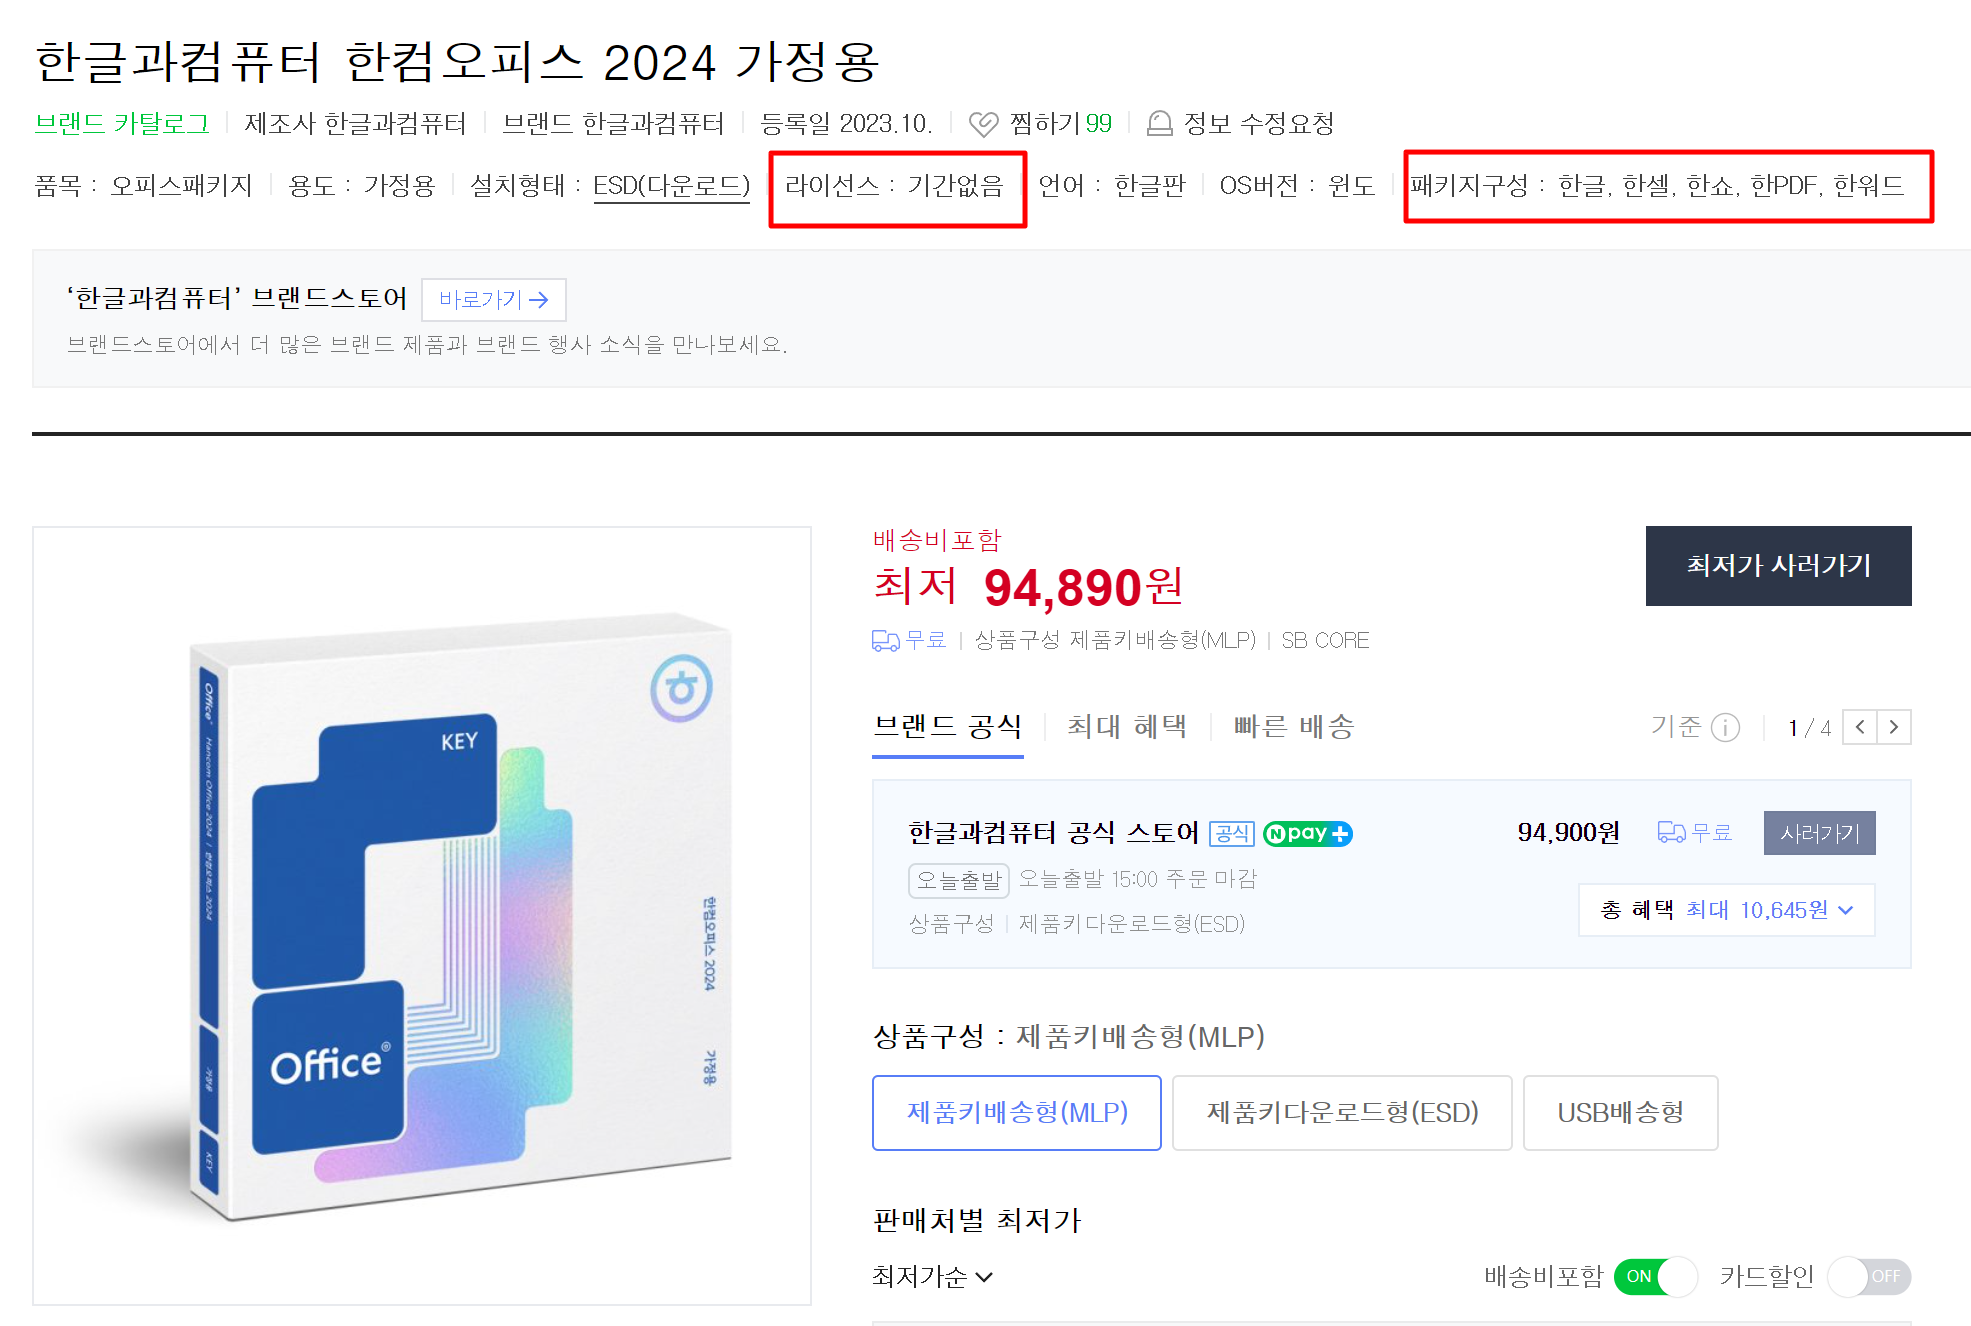Viewport: 1971px width, 1326px height.
Task: Click the 최저가 사러가기 button
Action: pyautogui.click(x=1778, y=566)
